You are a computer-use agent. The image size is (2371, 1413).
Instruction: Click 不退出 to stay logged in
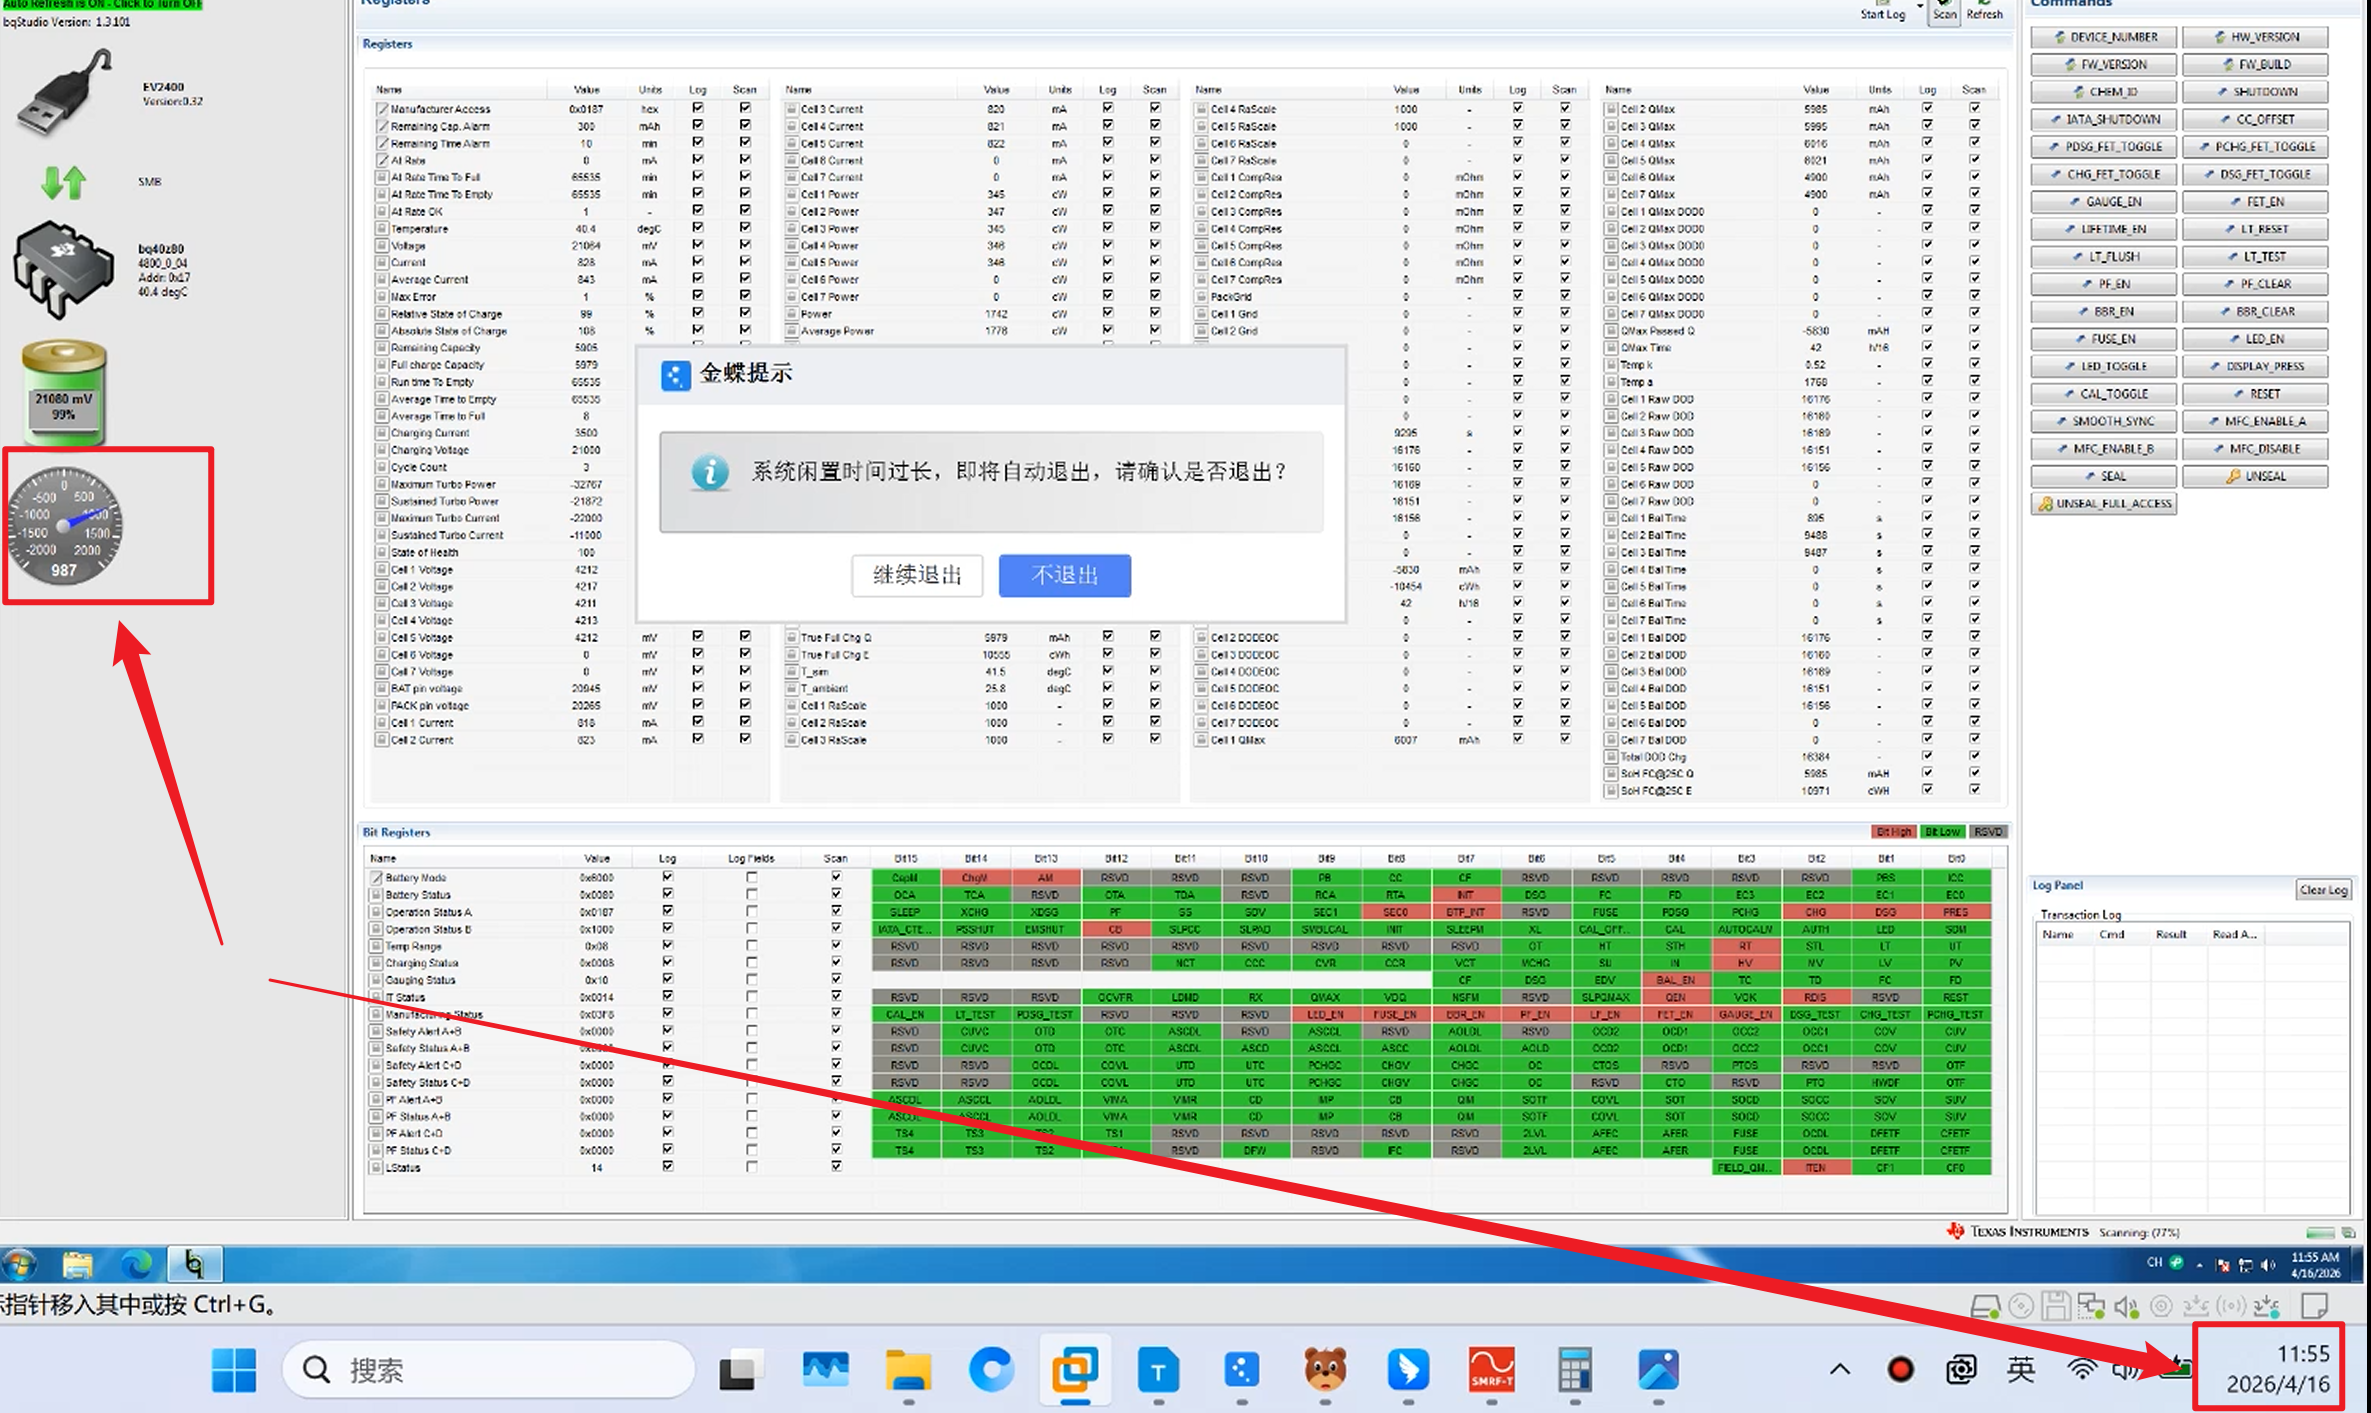click(x=1065, y=575)
